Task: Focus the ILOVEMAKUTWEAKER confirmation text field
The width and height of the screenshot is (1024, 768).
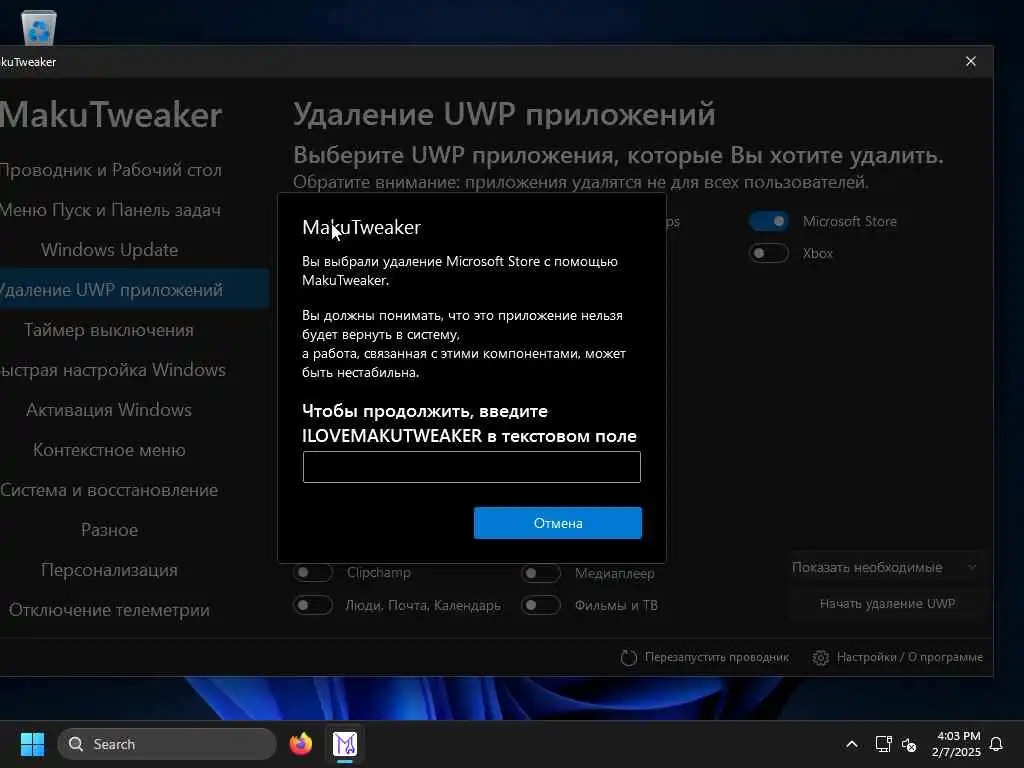Action: point(472,467)
